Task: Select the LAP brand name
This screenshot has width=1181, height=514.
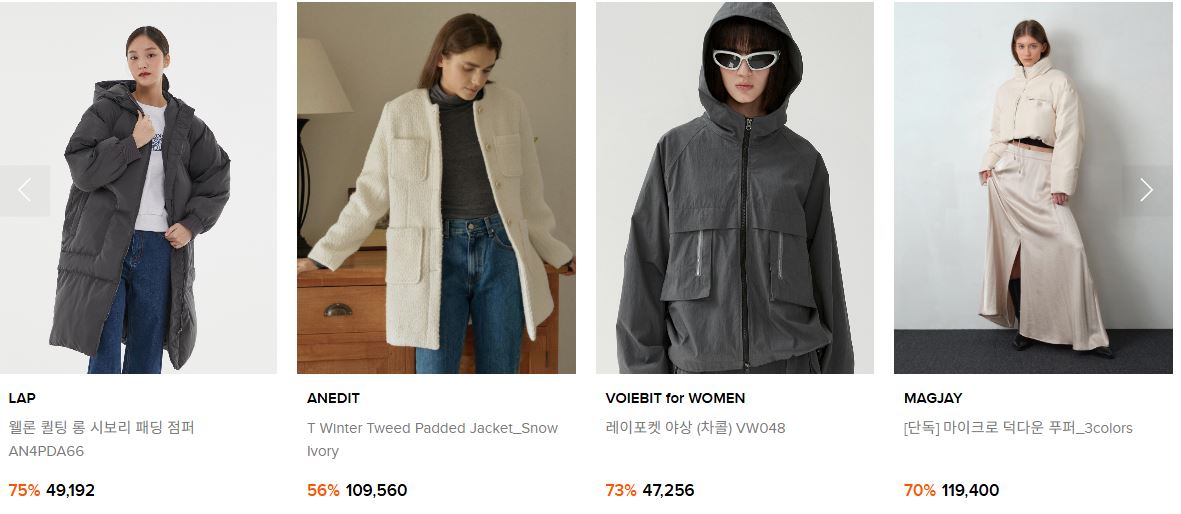Action: (x=22, y=398)
